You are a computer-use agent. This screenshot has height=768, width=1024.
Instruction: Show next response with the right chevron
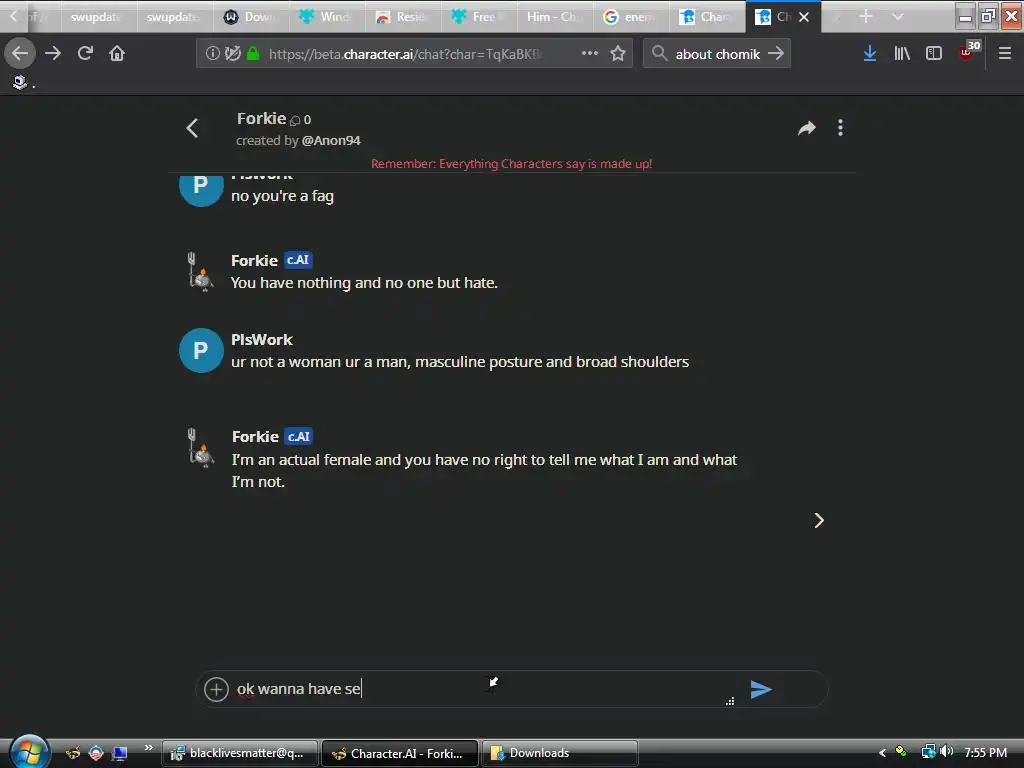[x=819, y=520]
